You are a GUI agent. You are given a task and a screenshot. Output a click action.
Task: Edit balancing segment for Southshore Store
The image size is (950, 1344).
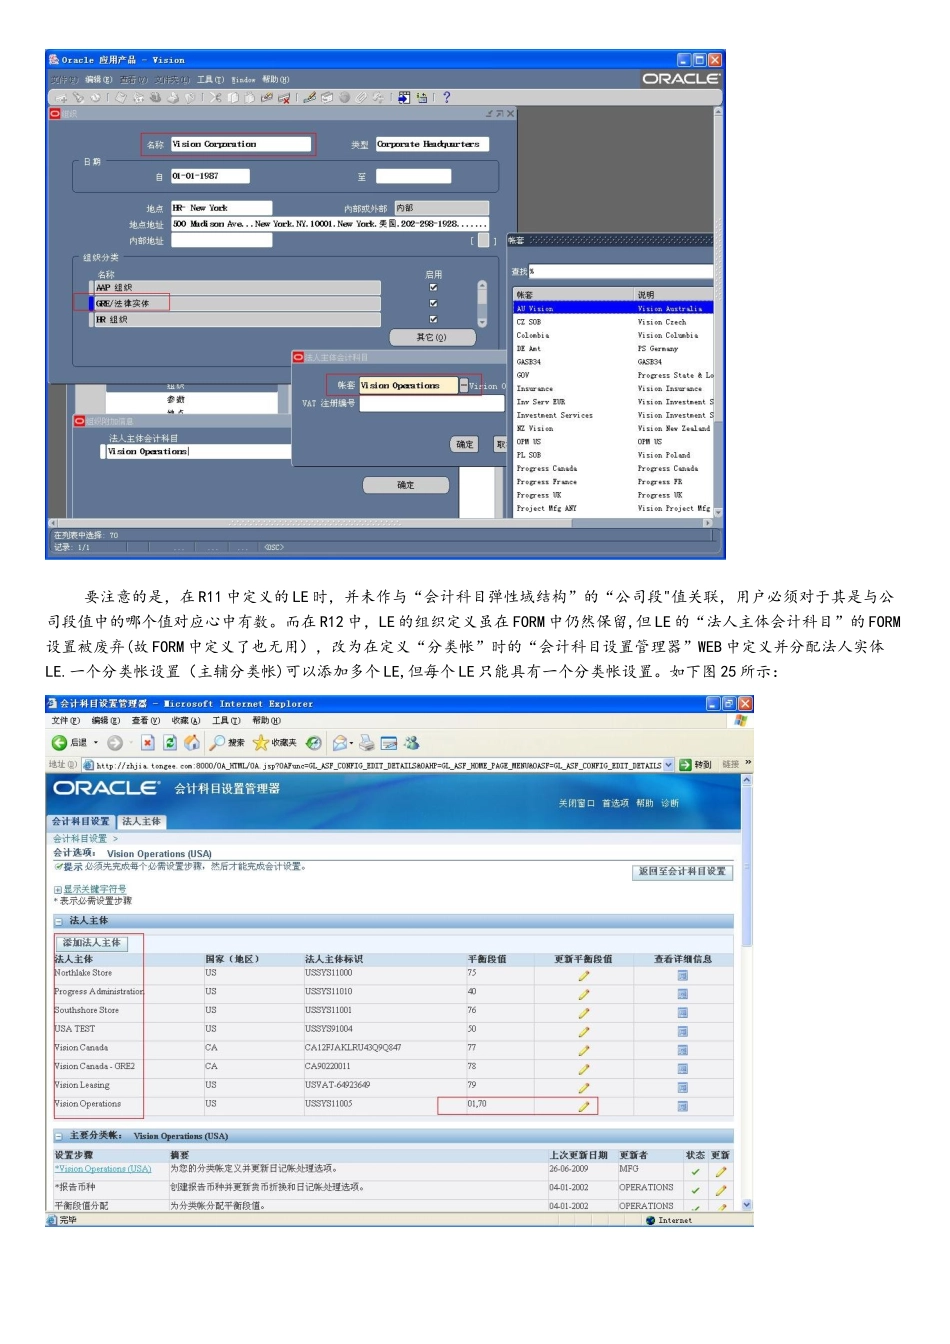point(584,1013)
